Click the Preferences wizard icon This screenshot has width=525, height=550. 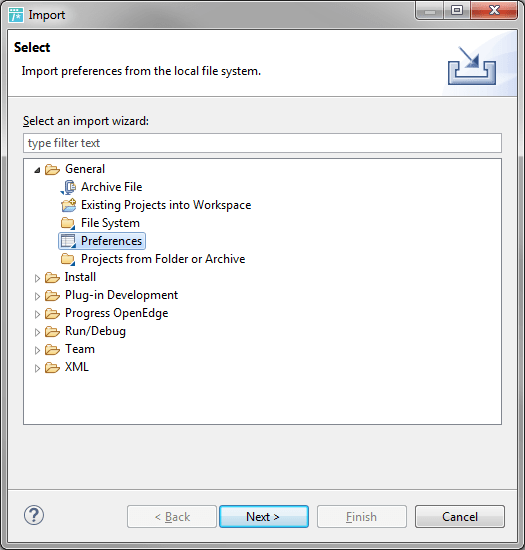pyautogui.click(x=68, y=241)
